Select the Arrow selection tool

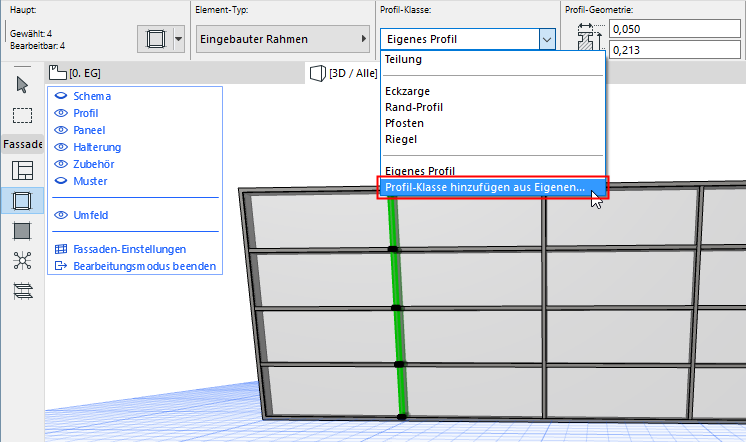[22, 85]
